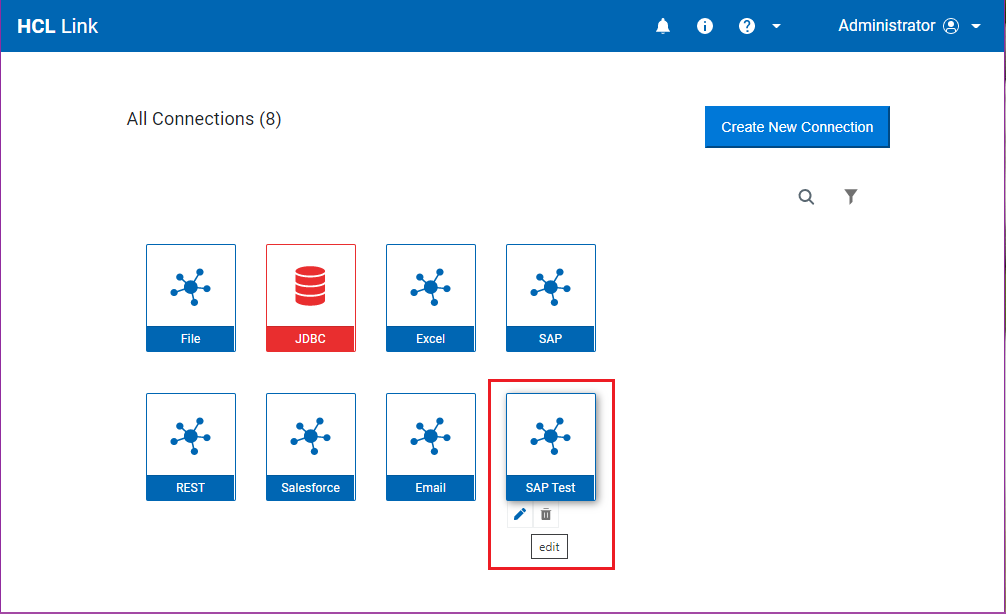Open the Administrator user menu arrow
1006x614 pixels.
click(976, 26)
